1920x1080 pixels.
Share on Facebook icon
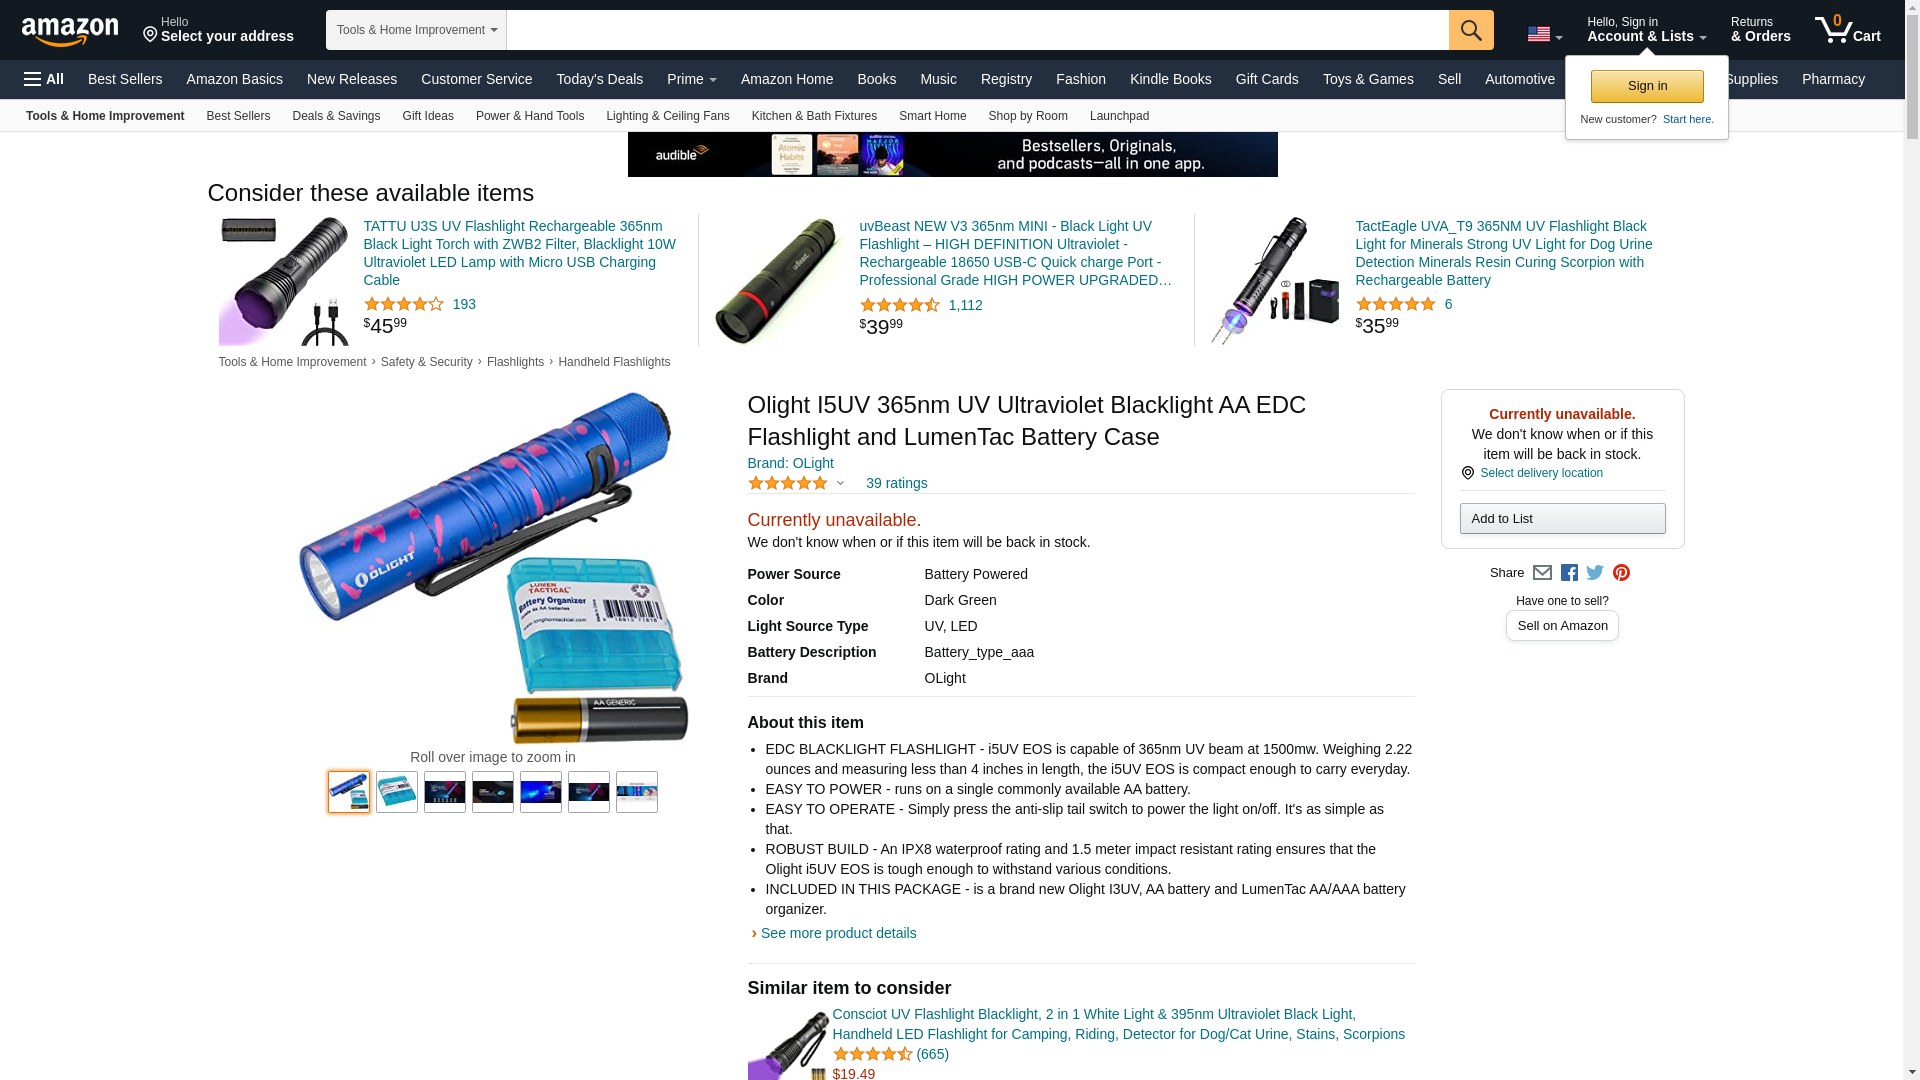pos(1569,573)
